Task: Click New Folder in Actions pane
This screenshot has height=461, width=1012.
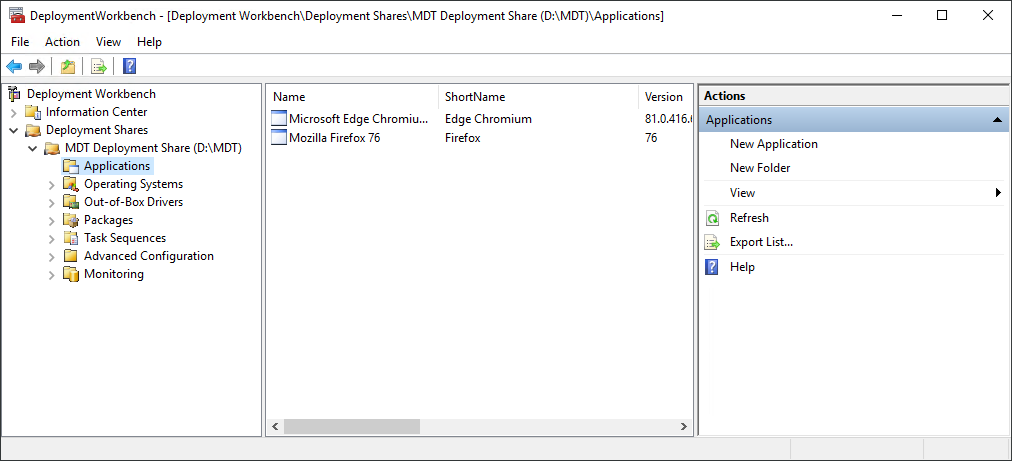Action: point(760,168)
